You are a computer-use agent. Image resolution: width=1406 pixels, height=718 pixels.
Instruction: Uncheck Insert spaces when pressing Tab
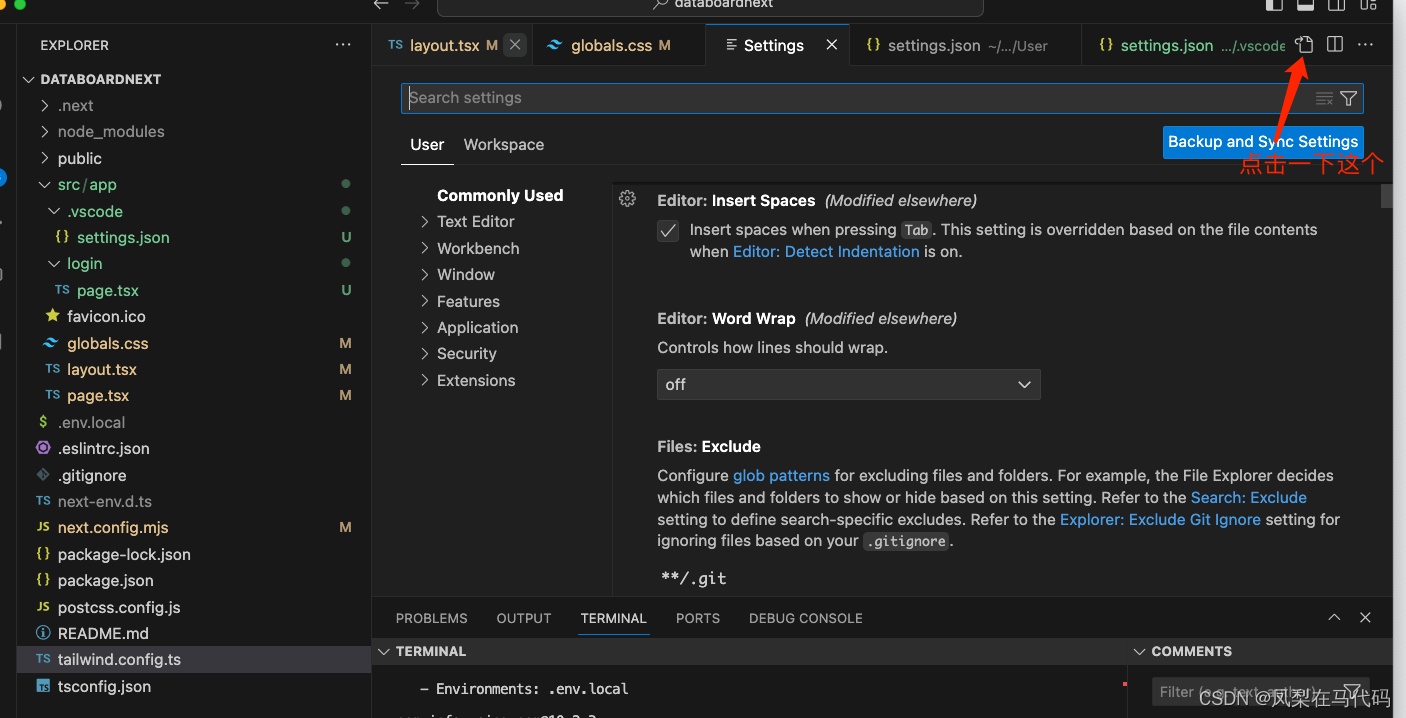click(x=667, y=230)
